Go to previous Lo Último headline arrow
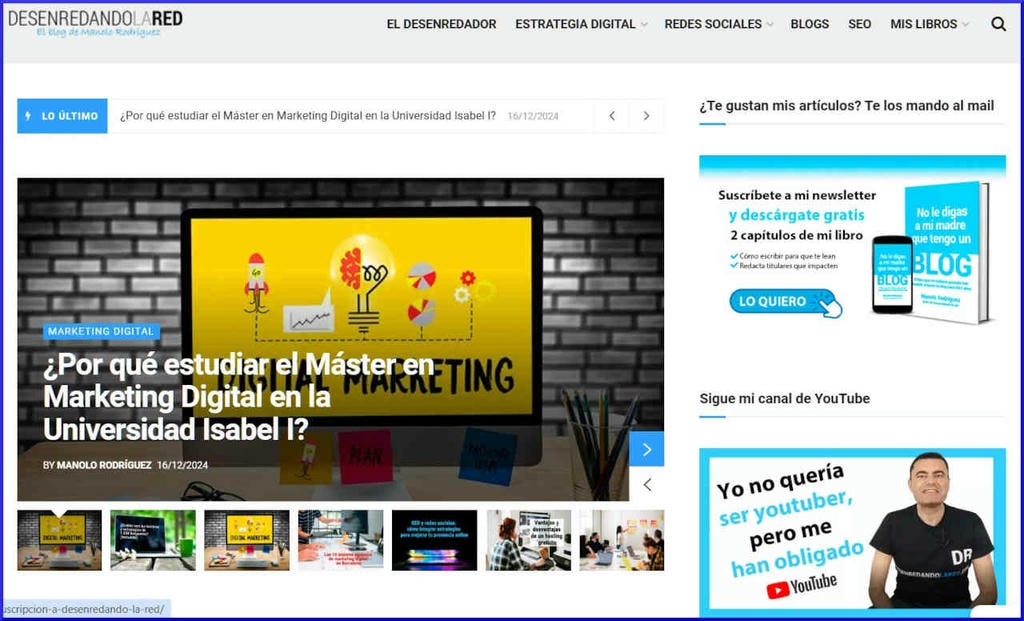Image resolution: width=1024 pixels, height=621 pixels. pos(612,116)
